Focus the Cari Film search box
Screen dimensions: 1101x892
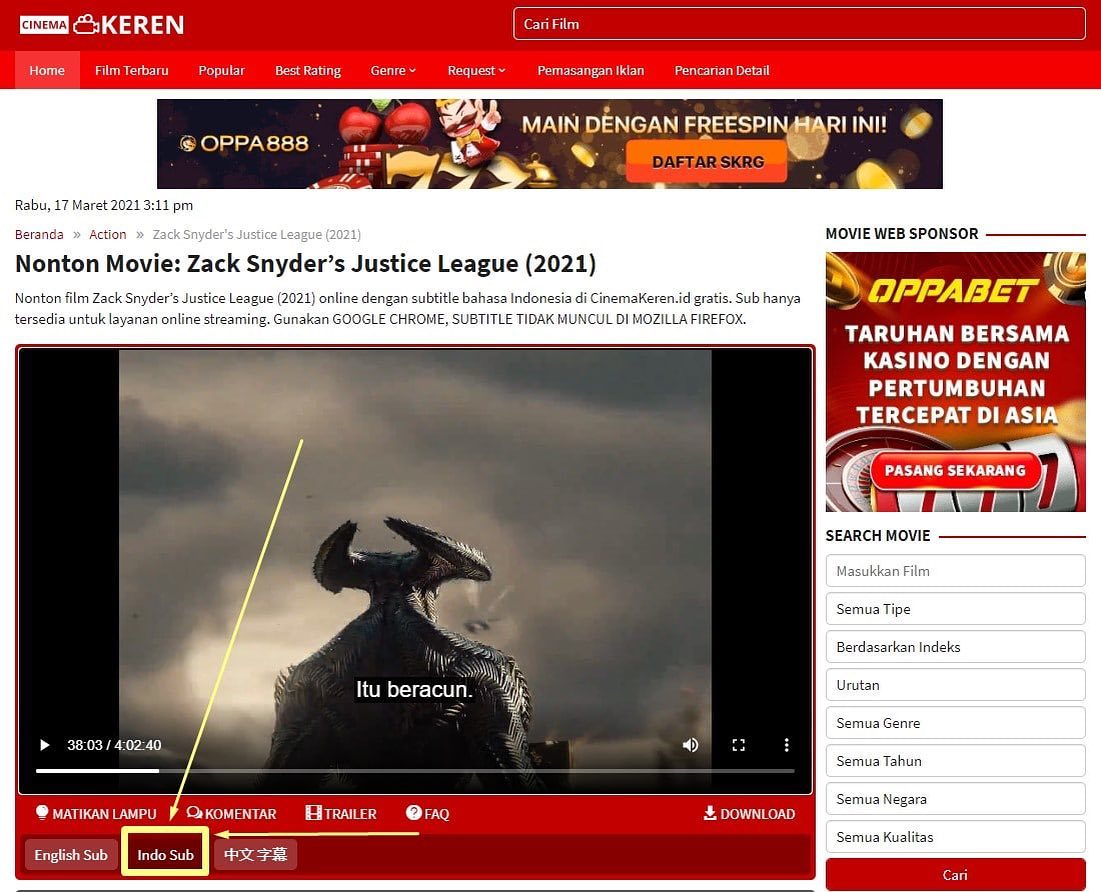[x=799, y=24]
